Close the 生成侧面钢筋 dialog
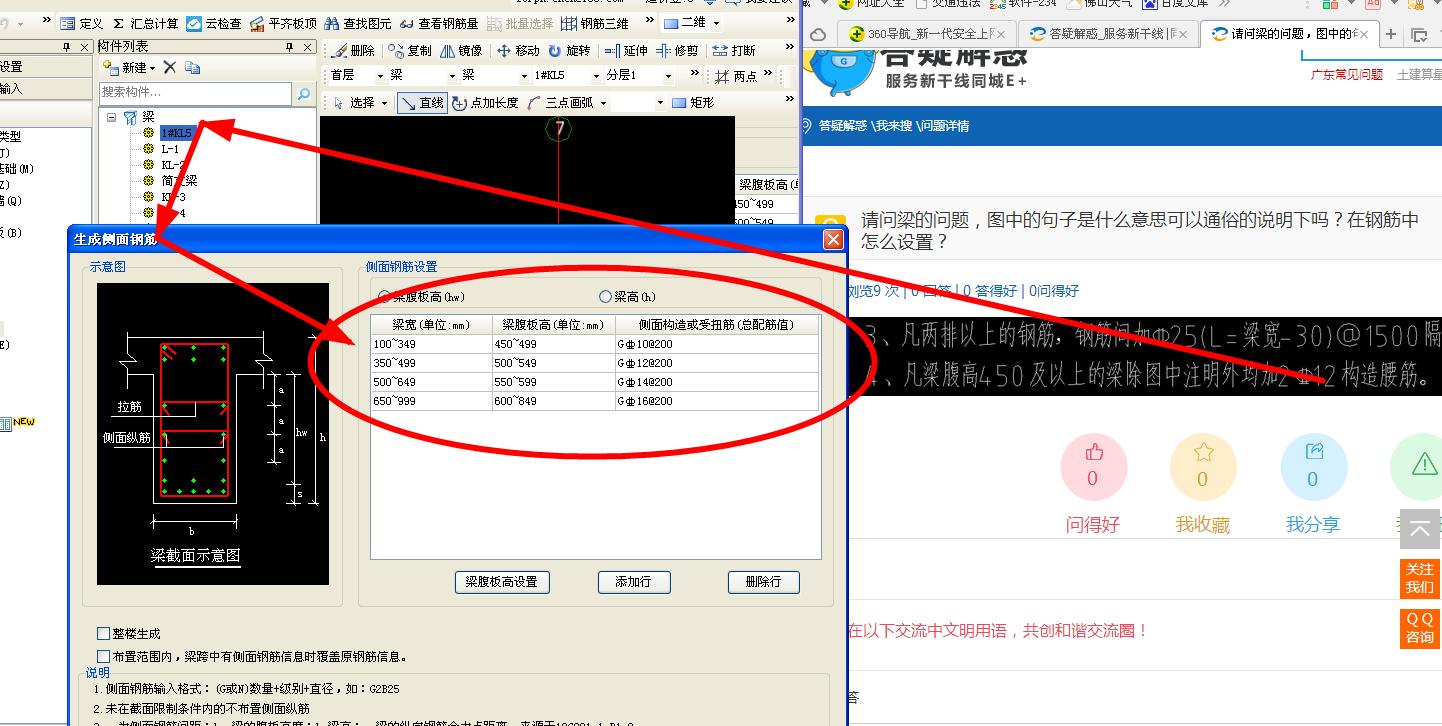The image size is (1442, 726). tap(833, 240)
